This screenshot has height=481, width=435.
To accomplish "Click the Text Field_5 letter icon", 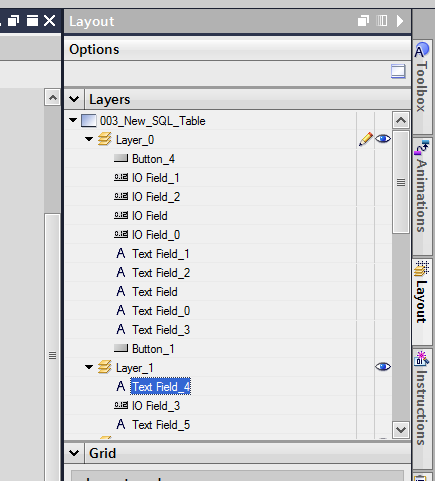I will (121, 424).
